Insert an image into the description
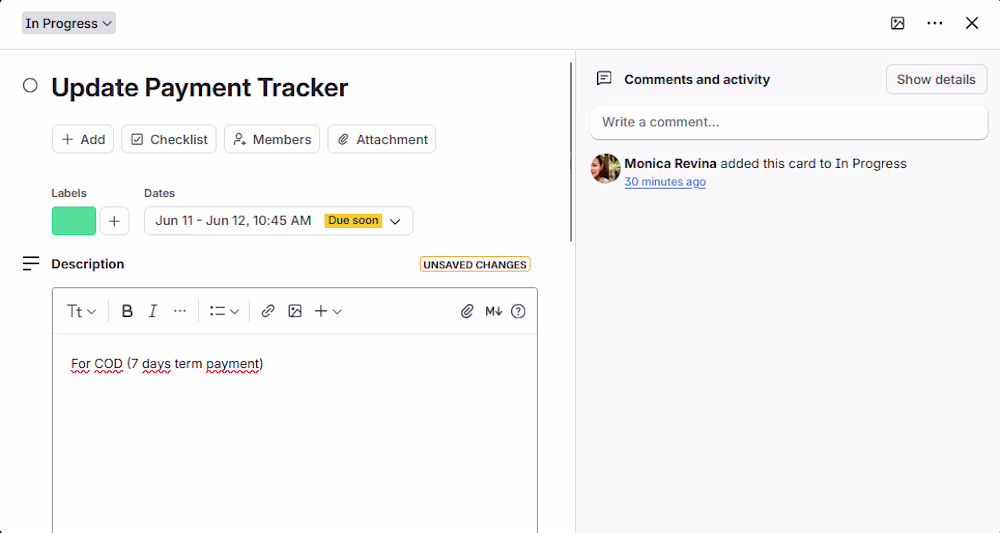The image size is (1000, 533). [295, 311]
